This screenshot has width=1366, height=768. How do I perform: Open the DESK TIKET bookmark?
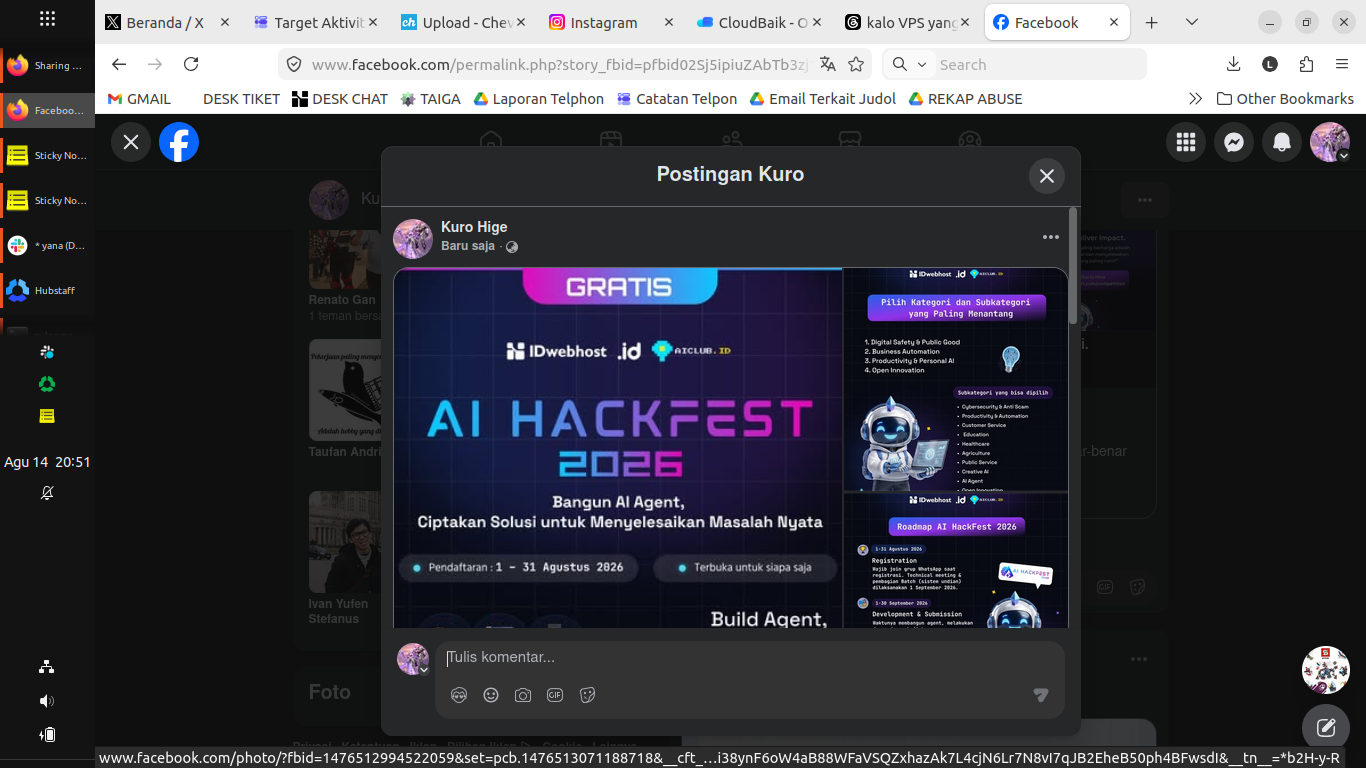click(x=241, y=99)
